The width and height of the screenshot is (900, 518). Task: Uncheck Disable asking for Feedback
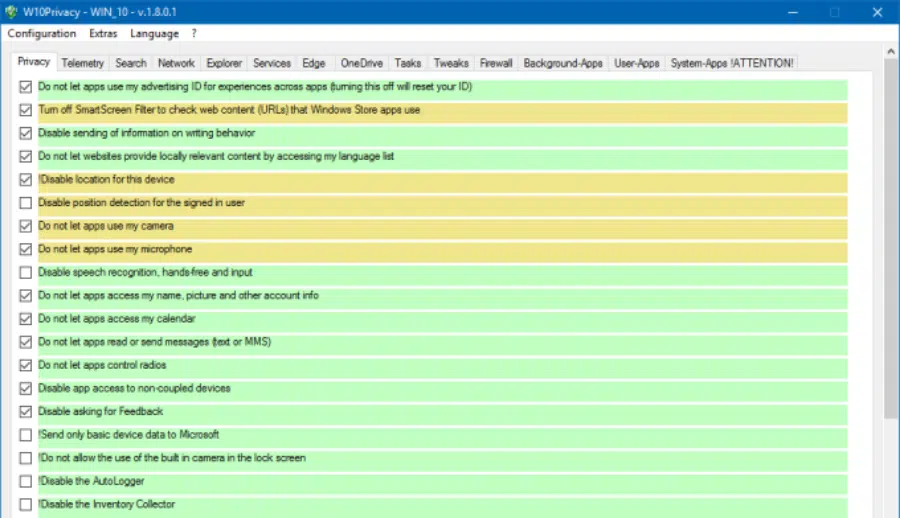pyautogui.click(x=25, y=412)
